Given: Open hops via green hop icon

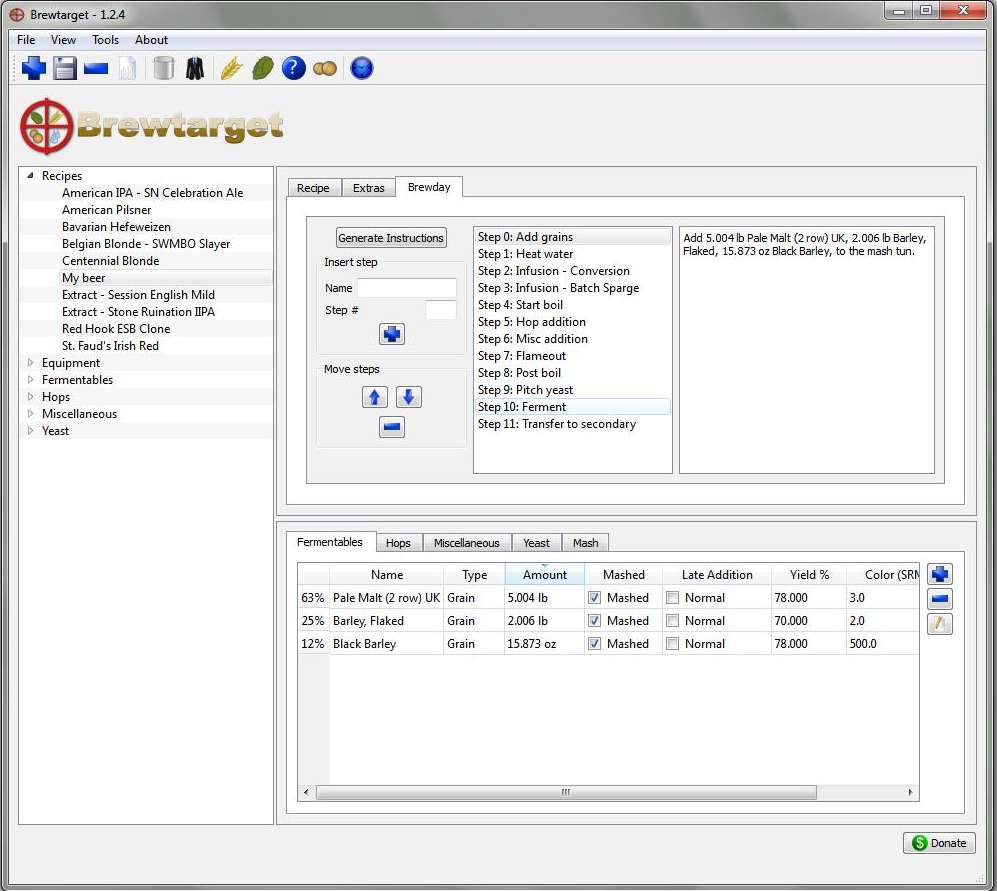Looking at the screenshot, I should [262, 68].
